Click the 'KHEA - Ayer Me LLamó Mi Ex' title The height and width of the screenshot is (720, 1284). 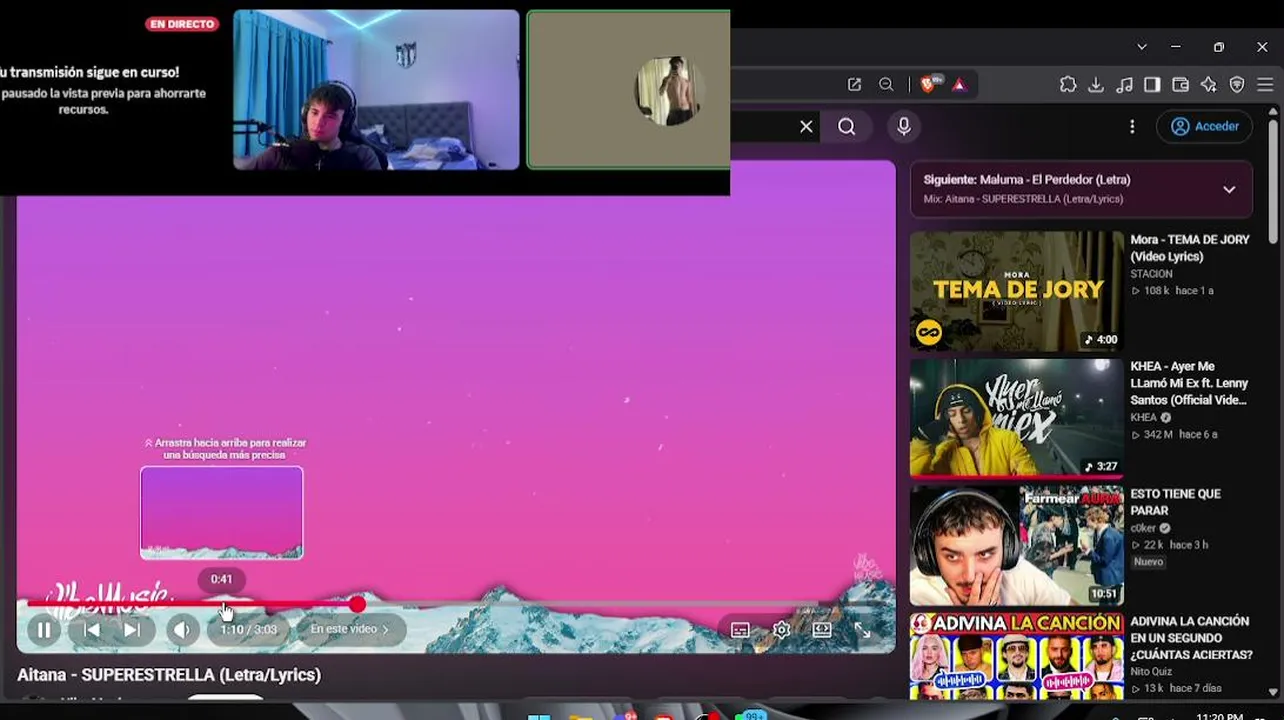coord(1190,383)
